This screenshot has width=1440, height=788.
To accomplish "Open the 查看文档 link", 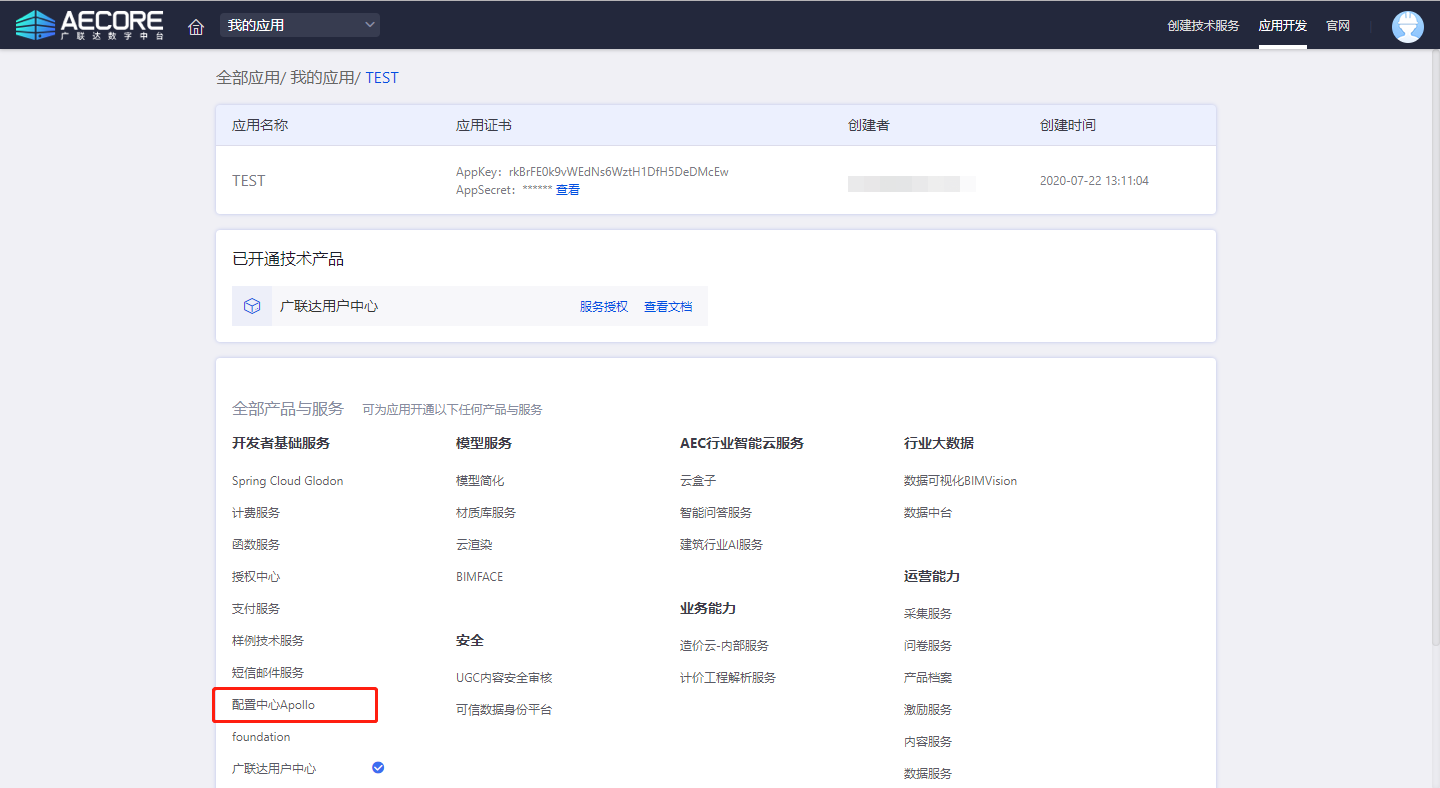I will [667, 307].
